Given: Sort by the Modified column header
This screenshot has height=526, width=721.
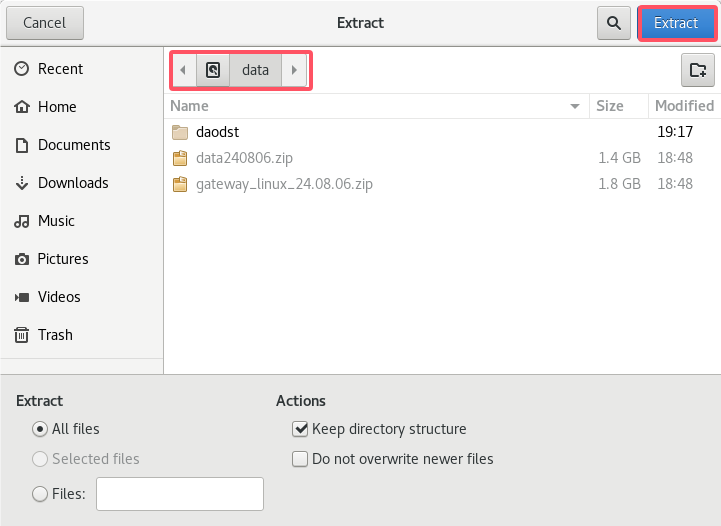Looking at the screenshot, I should pos(684,106).
